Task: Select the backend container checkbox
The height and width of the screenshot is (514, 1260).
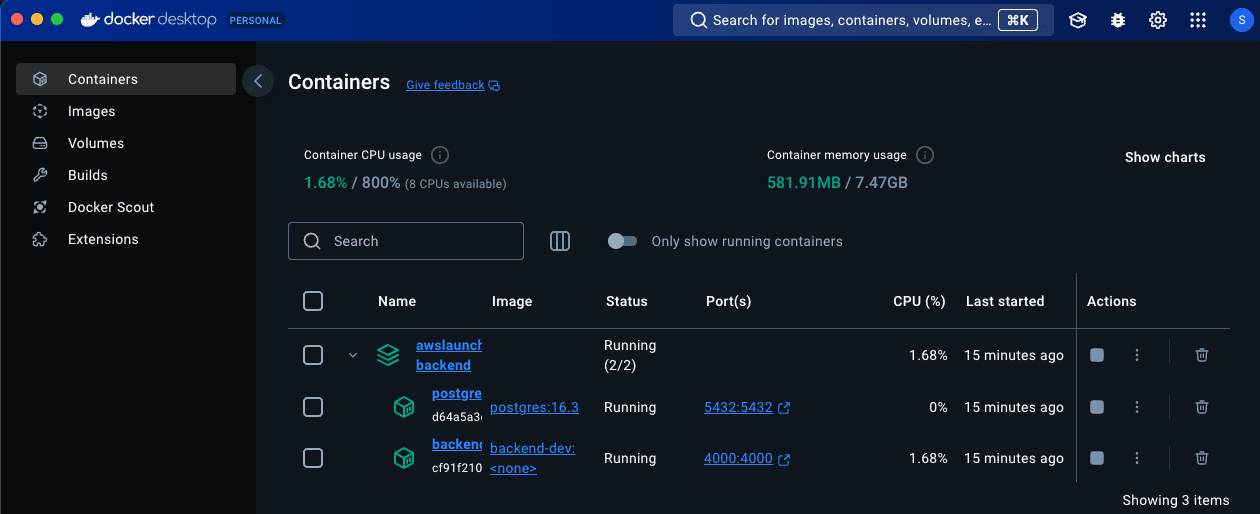Action: coord(313,458)
